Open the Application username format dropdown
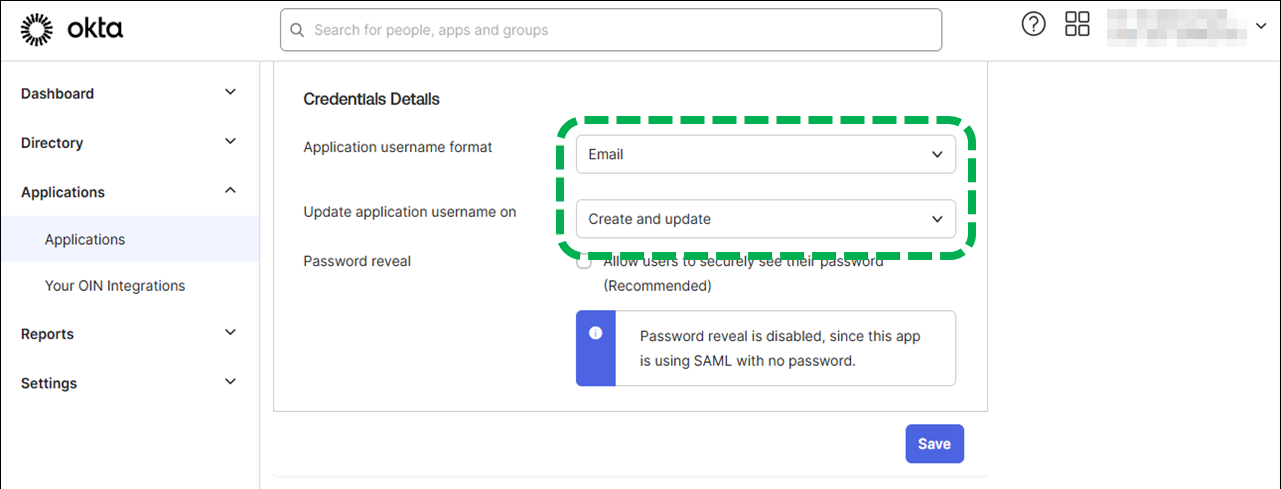Viewport: 1281px width, 489px height. (766, 154)
